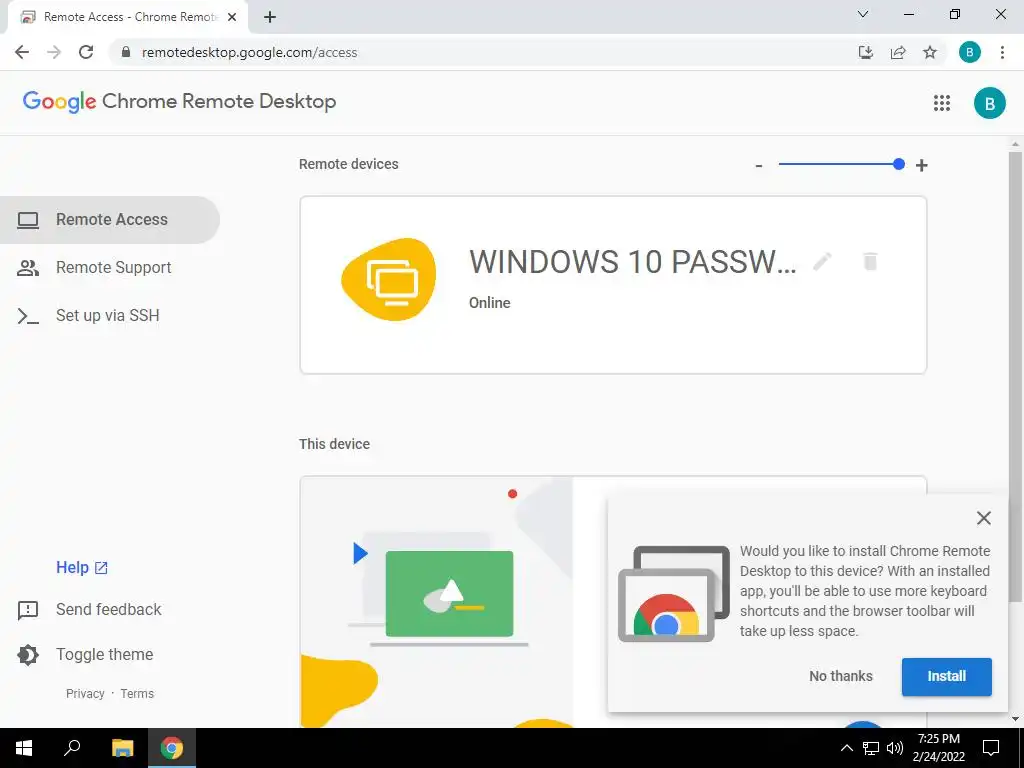Open the Chrome three-dot menu
Viewport: 1024px width, 768px height.
(x=1002, y=52)
